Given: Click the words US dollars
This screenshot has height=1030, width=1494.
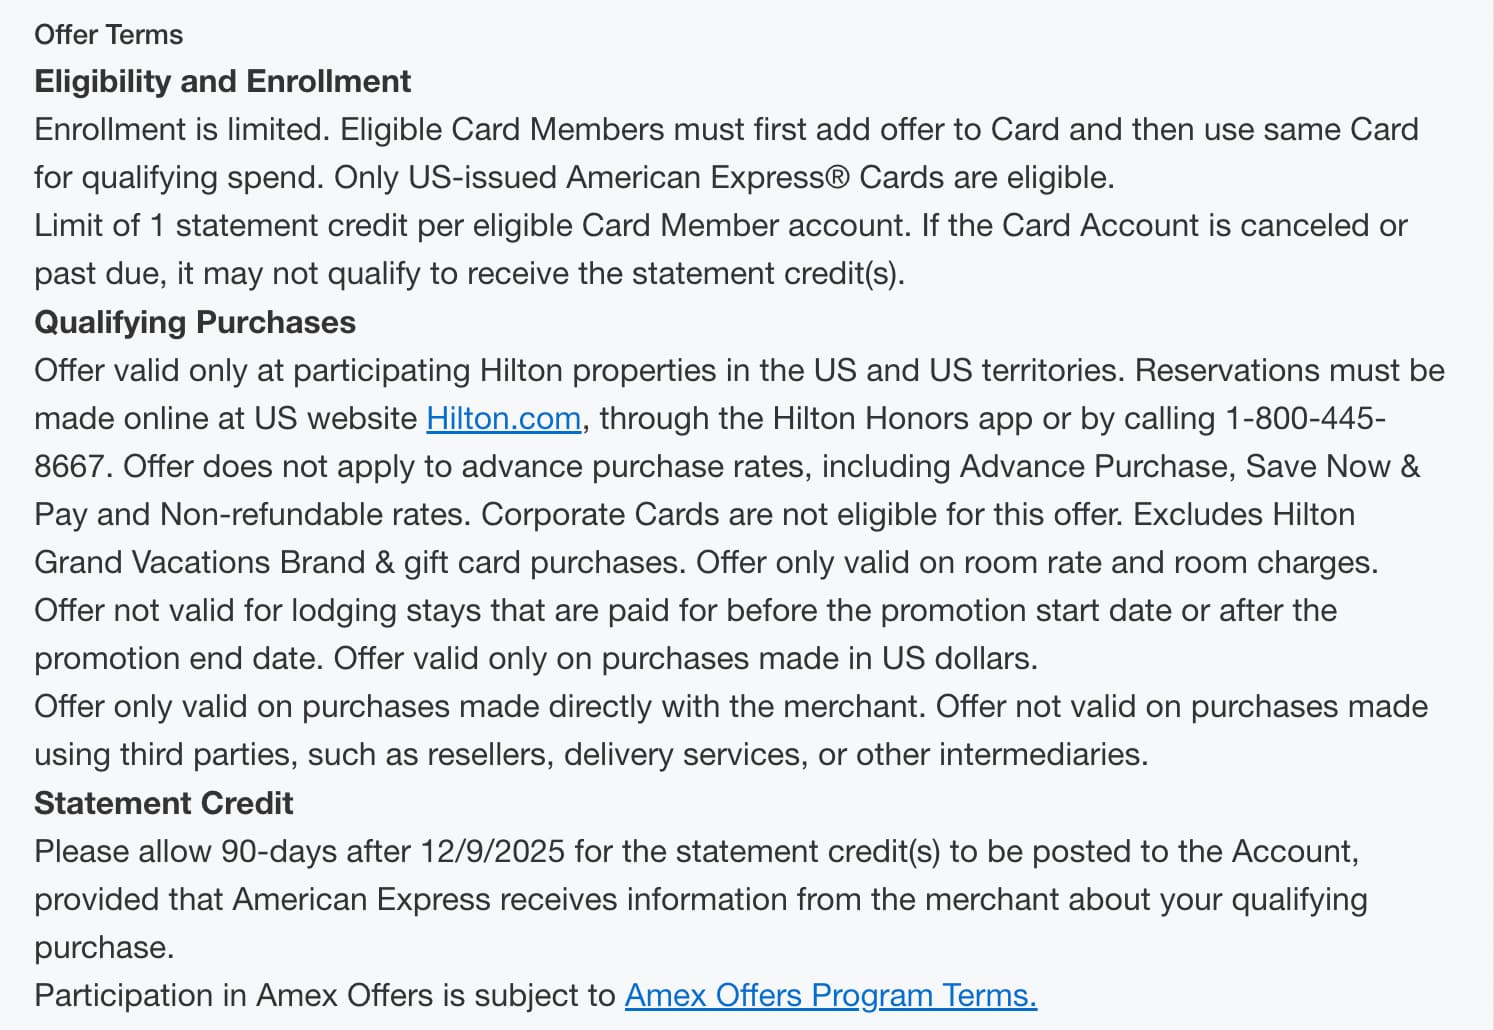Looking at the screenshot, I should pos(959,658).
